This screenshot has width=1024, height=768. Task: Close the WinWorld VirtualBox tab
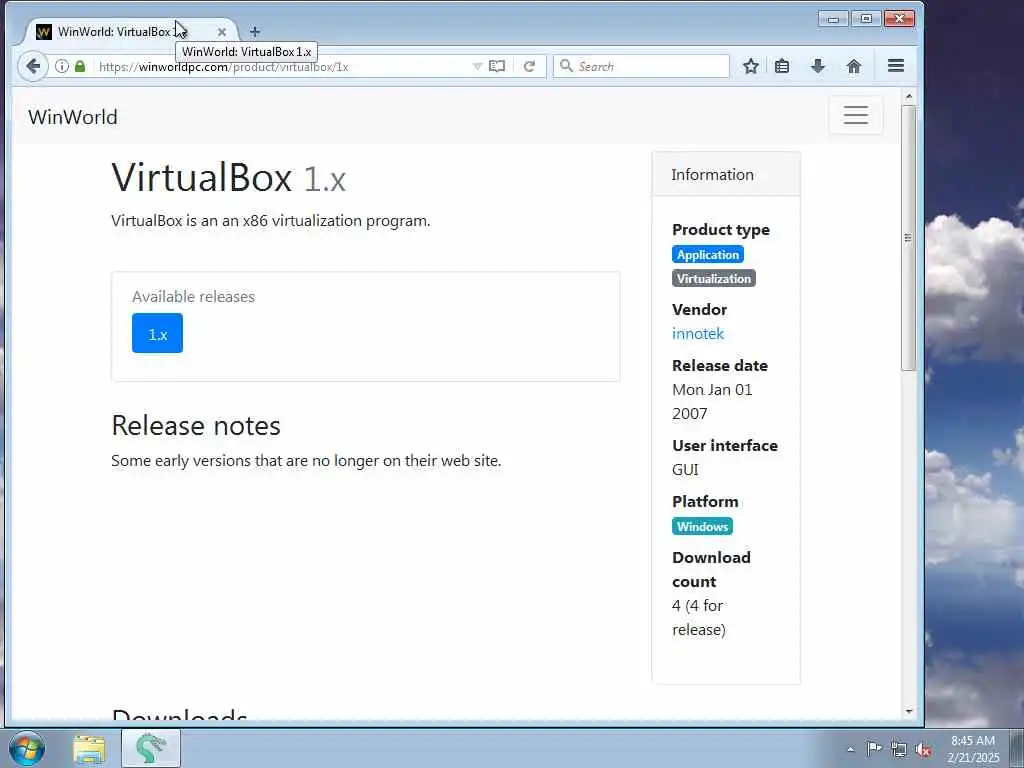tap(221, 31)
